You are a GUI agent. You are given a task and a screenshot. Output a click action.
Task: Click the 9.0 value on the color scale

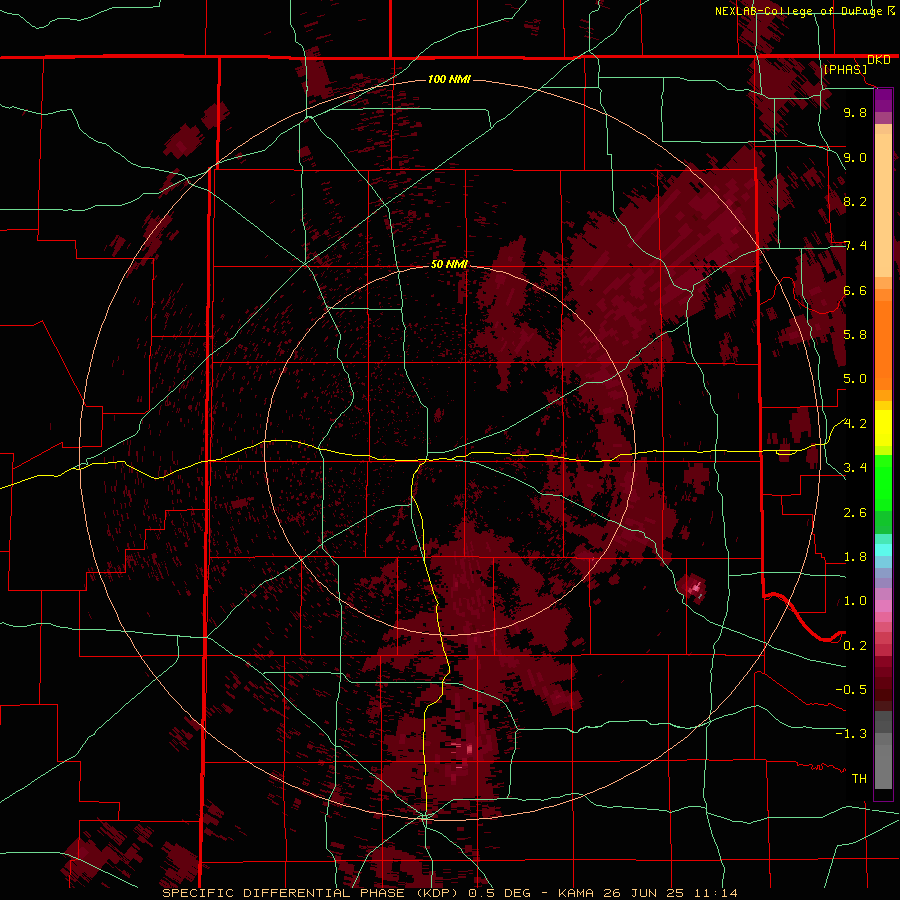pyautogui.click(x=855, y=157)
